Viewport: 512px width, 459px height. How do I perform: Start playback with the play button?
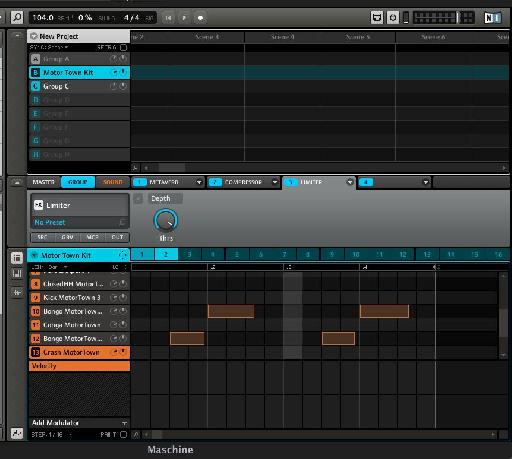(184, 18)
